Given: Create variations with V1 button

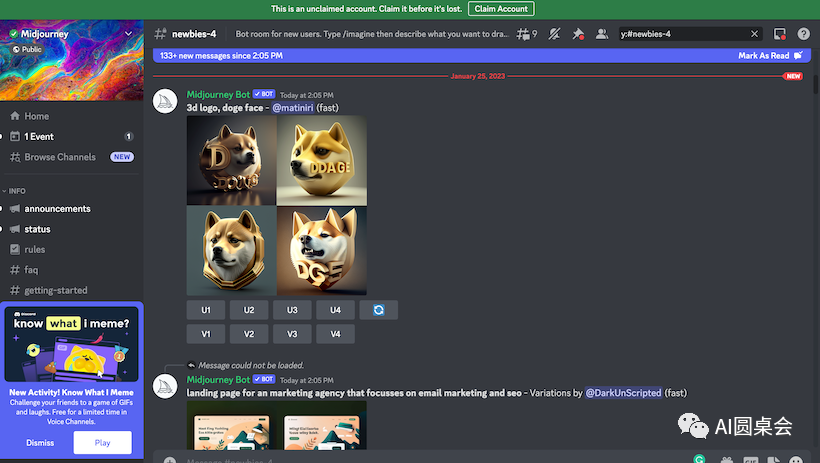Looking at the screenshot, I should click(x=206, y=334).
